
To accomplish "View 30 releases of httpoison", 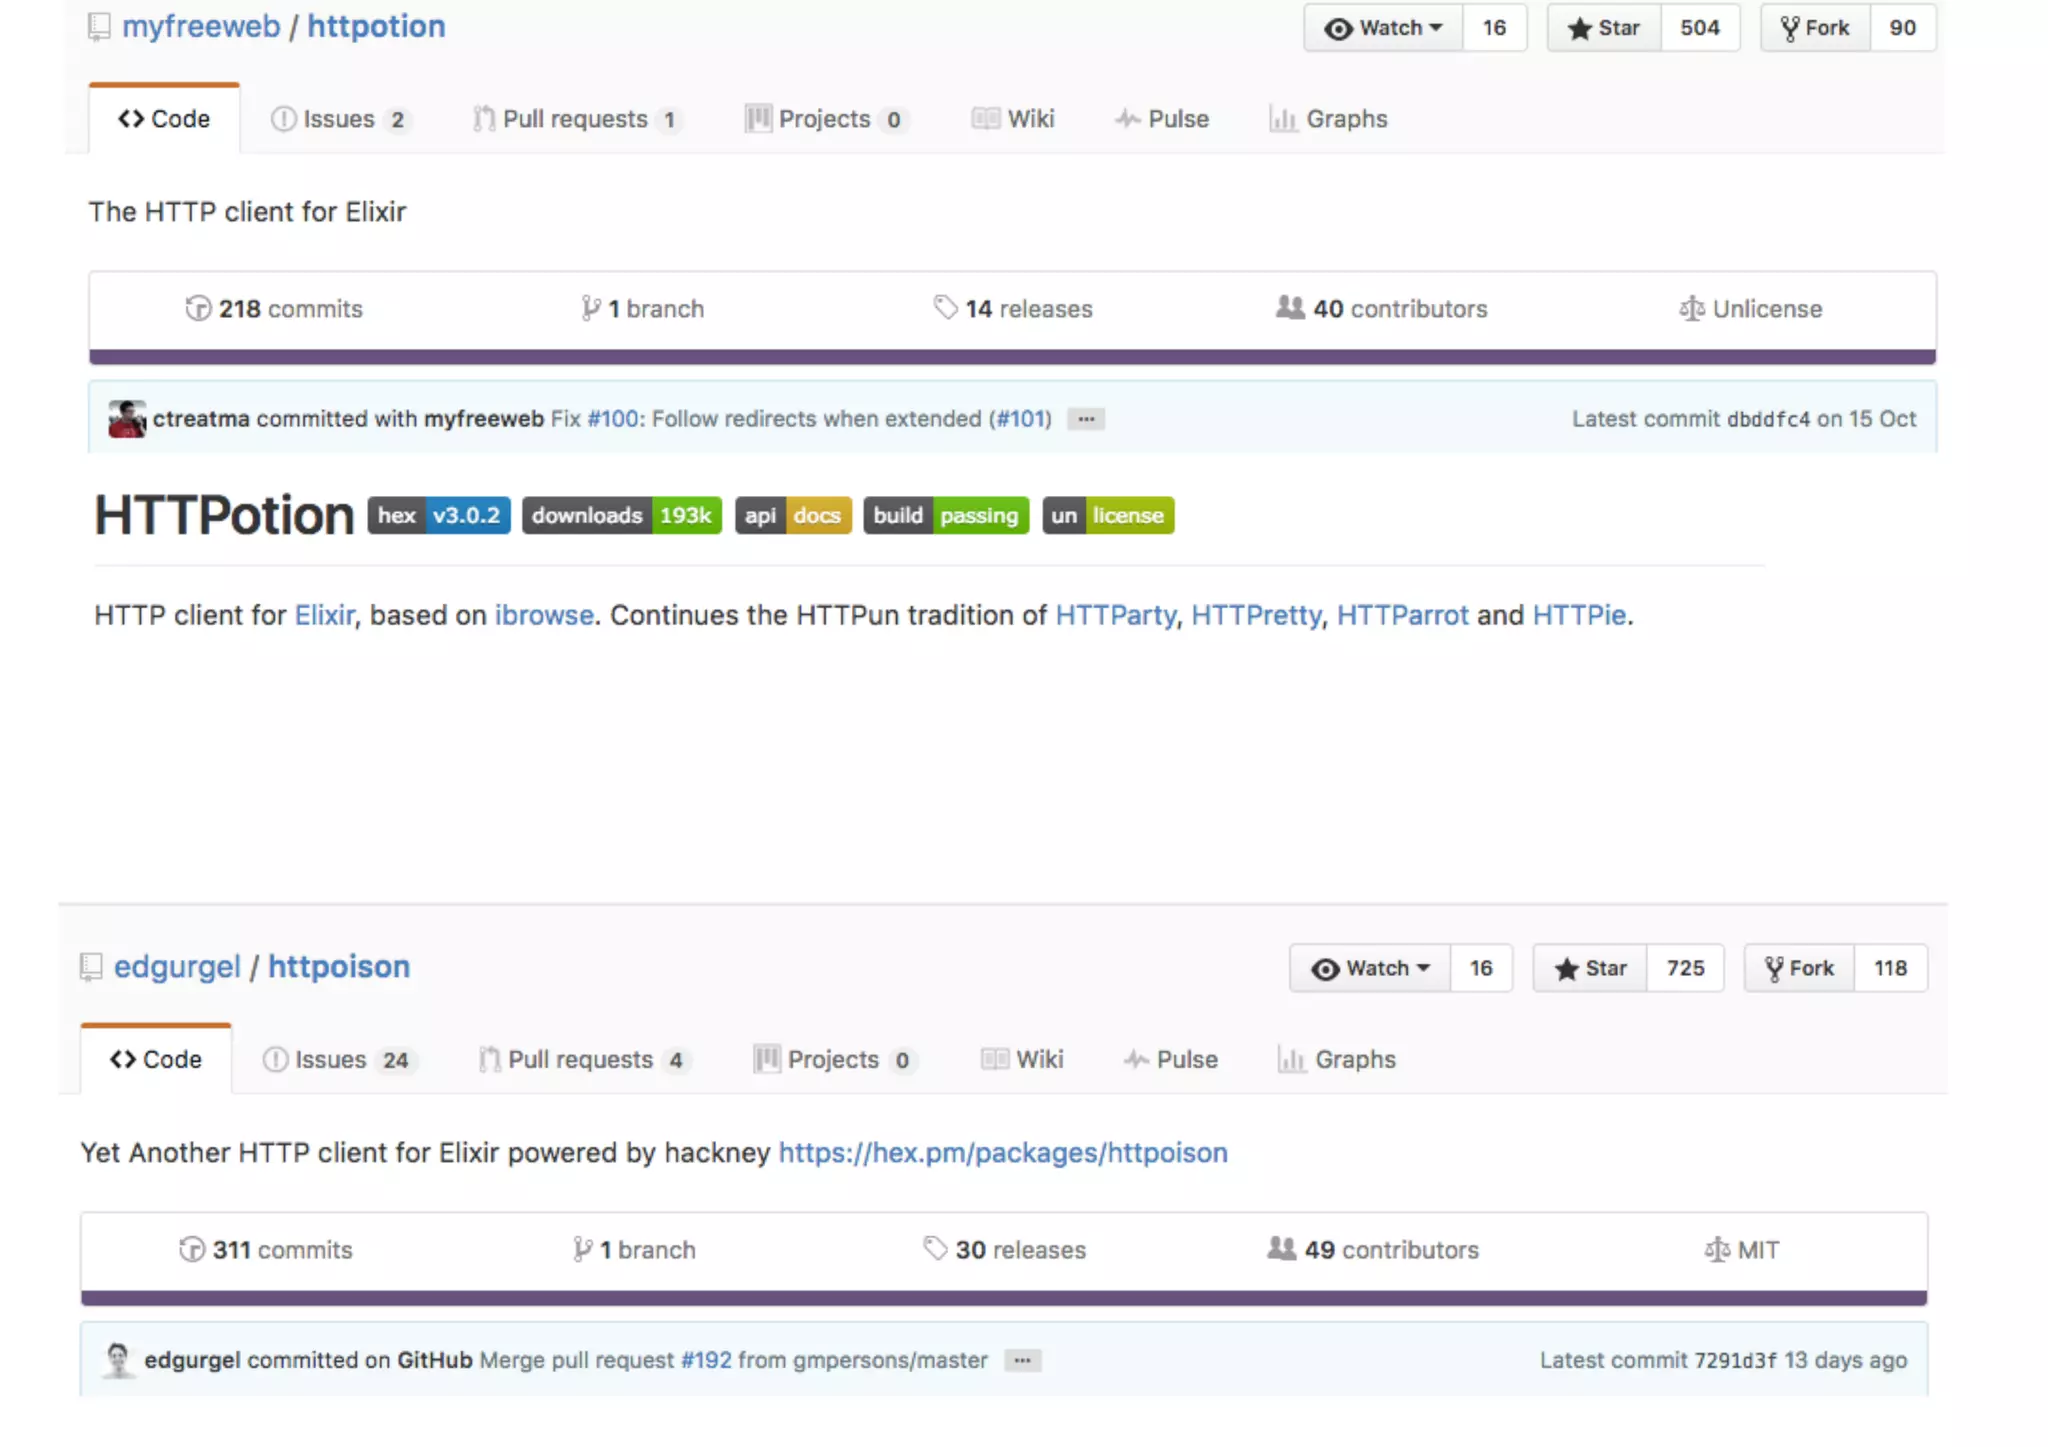I will (x=1004, y=1250).
